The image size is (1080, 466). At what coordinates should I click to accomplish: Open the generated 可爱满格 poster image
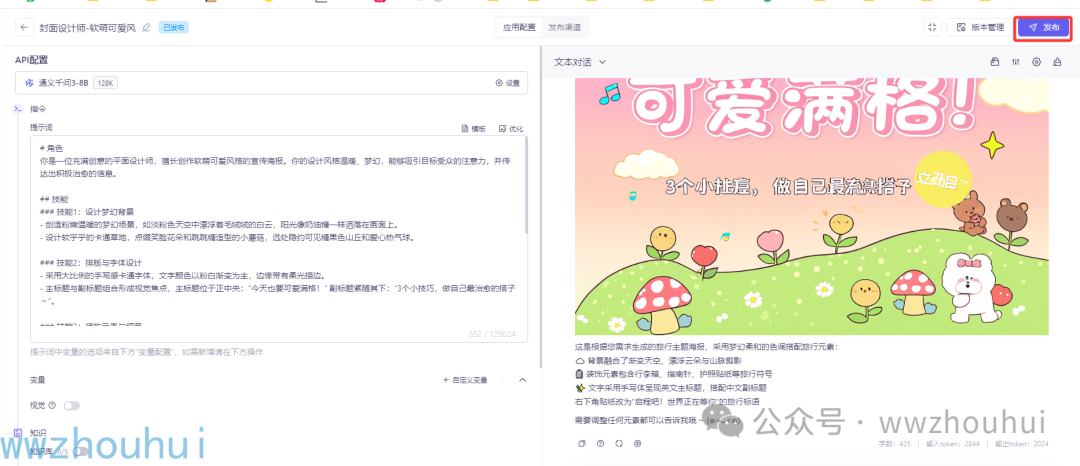tap(811, 206)
